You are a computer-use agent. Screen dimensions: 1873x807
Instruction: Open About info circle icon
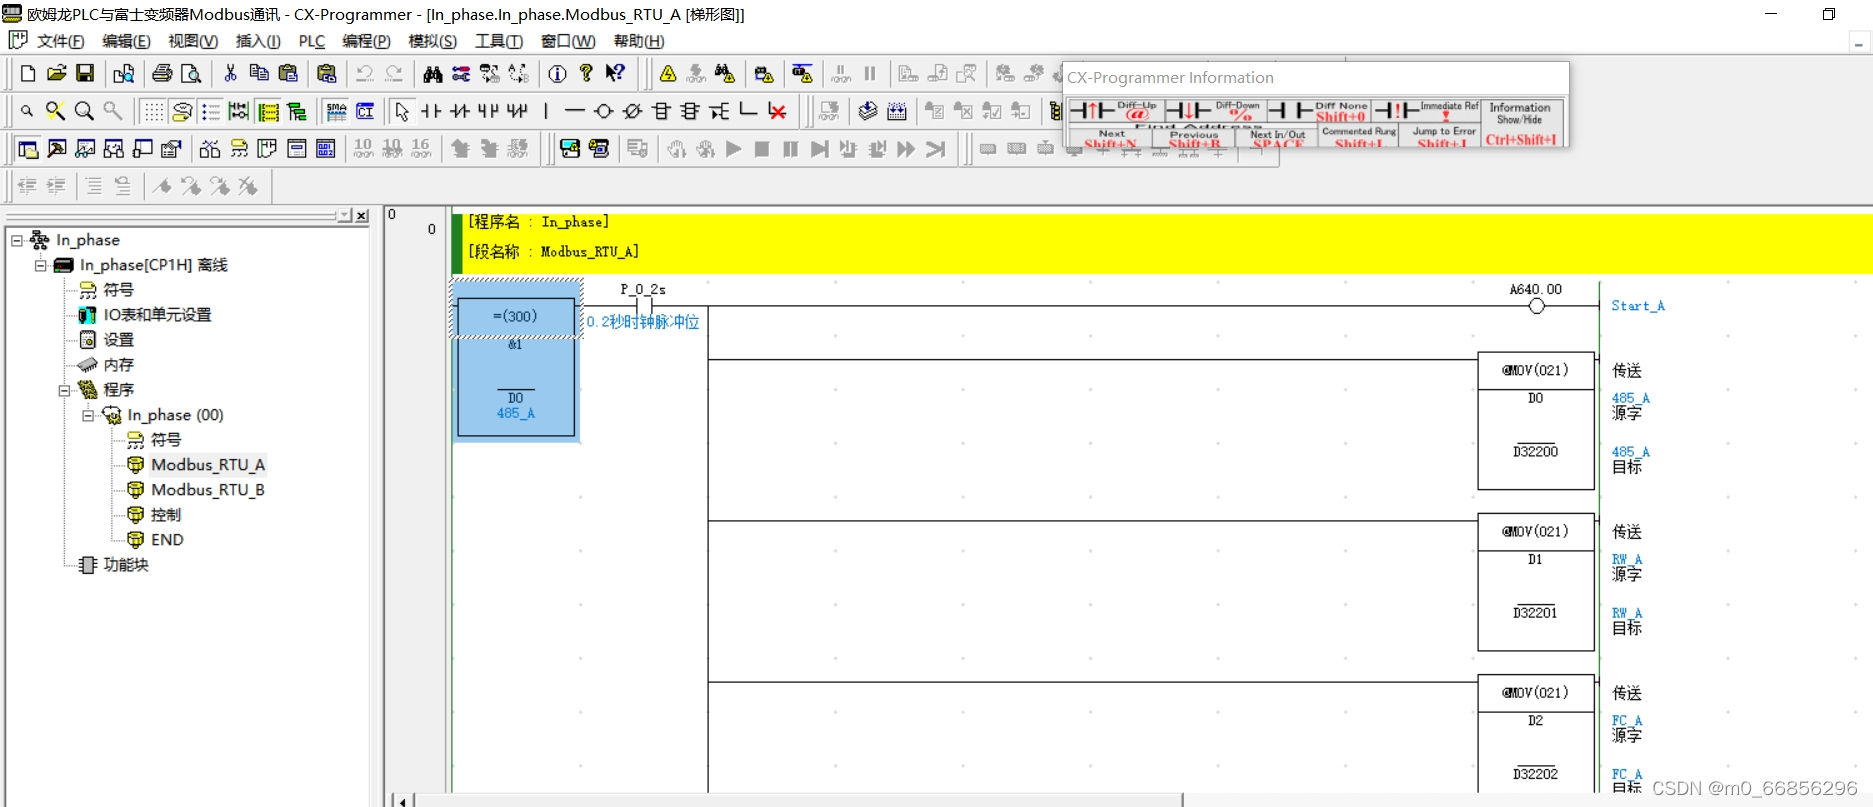click(x=557, y=73)
